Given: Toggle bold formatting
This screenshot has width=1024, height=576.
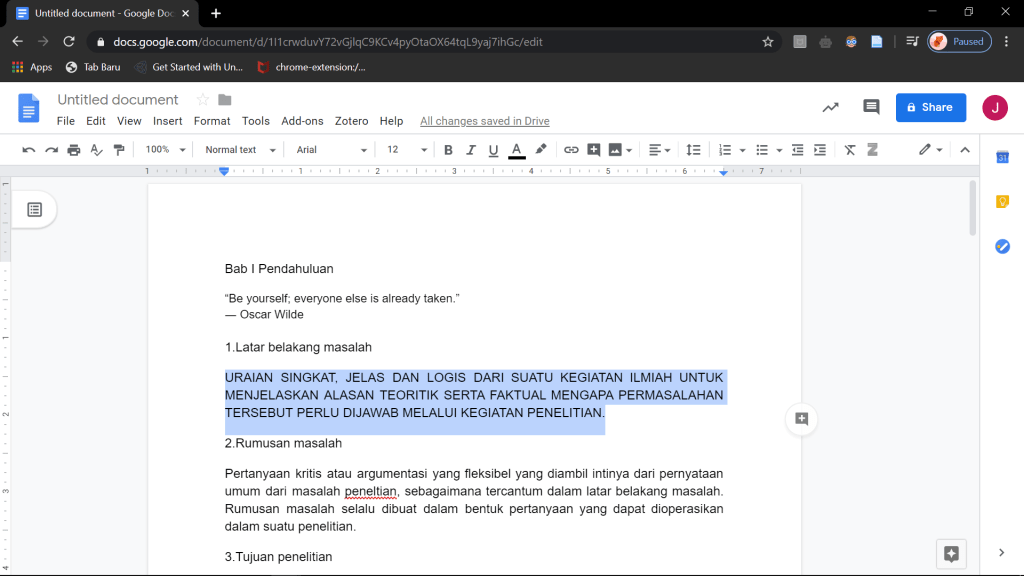Looking at the screenshot, I should [x=448, y=150].
